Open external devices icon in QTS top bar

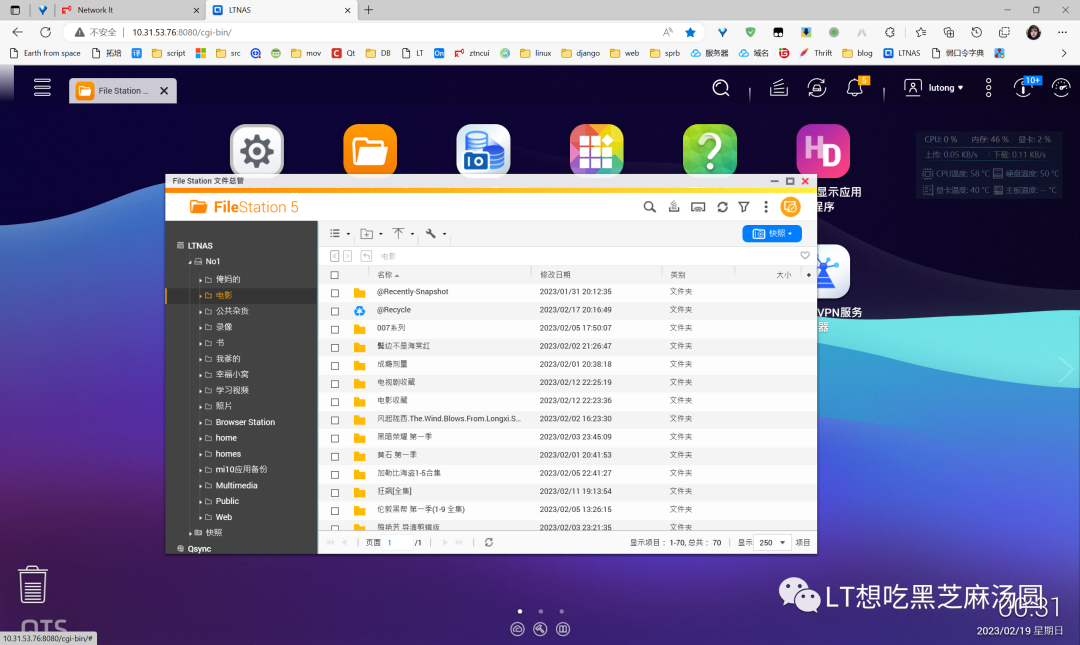tap(817, 88)
